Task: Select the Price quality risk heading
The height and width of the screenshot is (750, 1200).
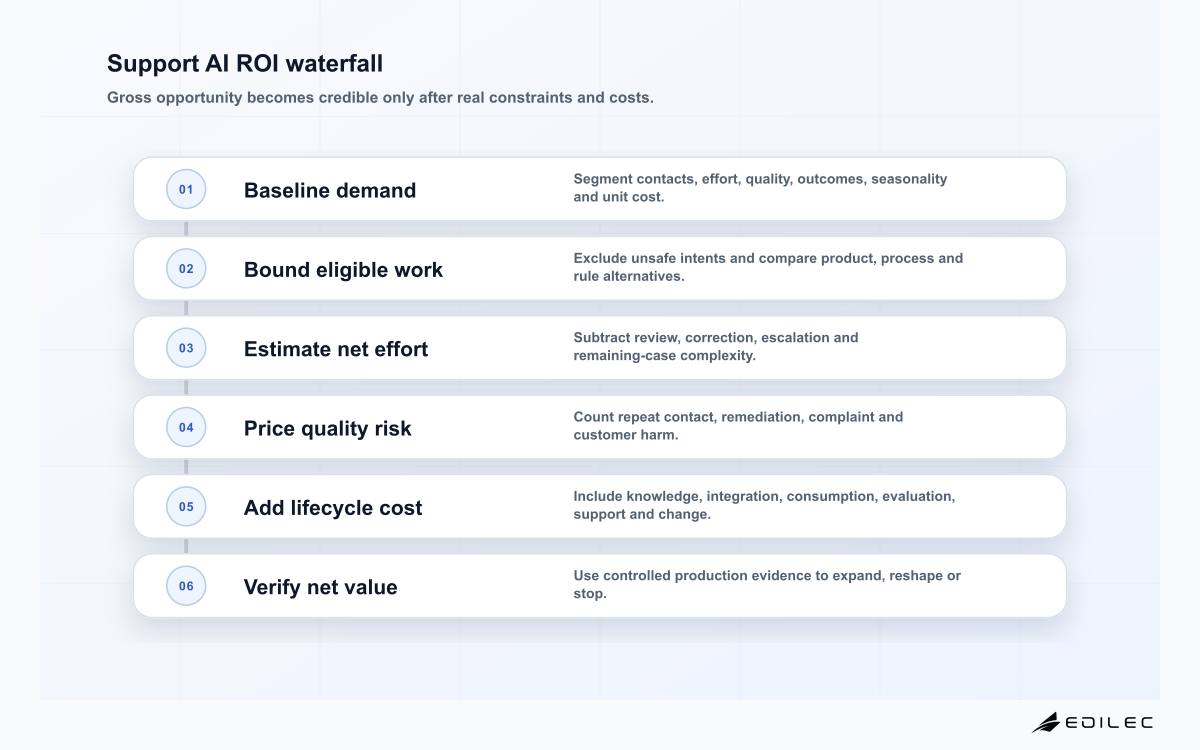Action: tap(328, 428)
